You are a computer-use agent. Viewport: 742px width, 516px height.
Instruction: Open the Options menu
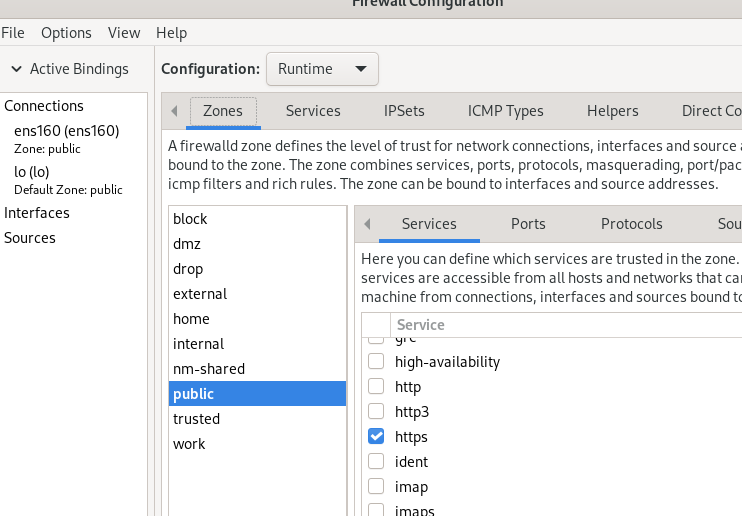(66, 32)
